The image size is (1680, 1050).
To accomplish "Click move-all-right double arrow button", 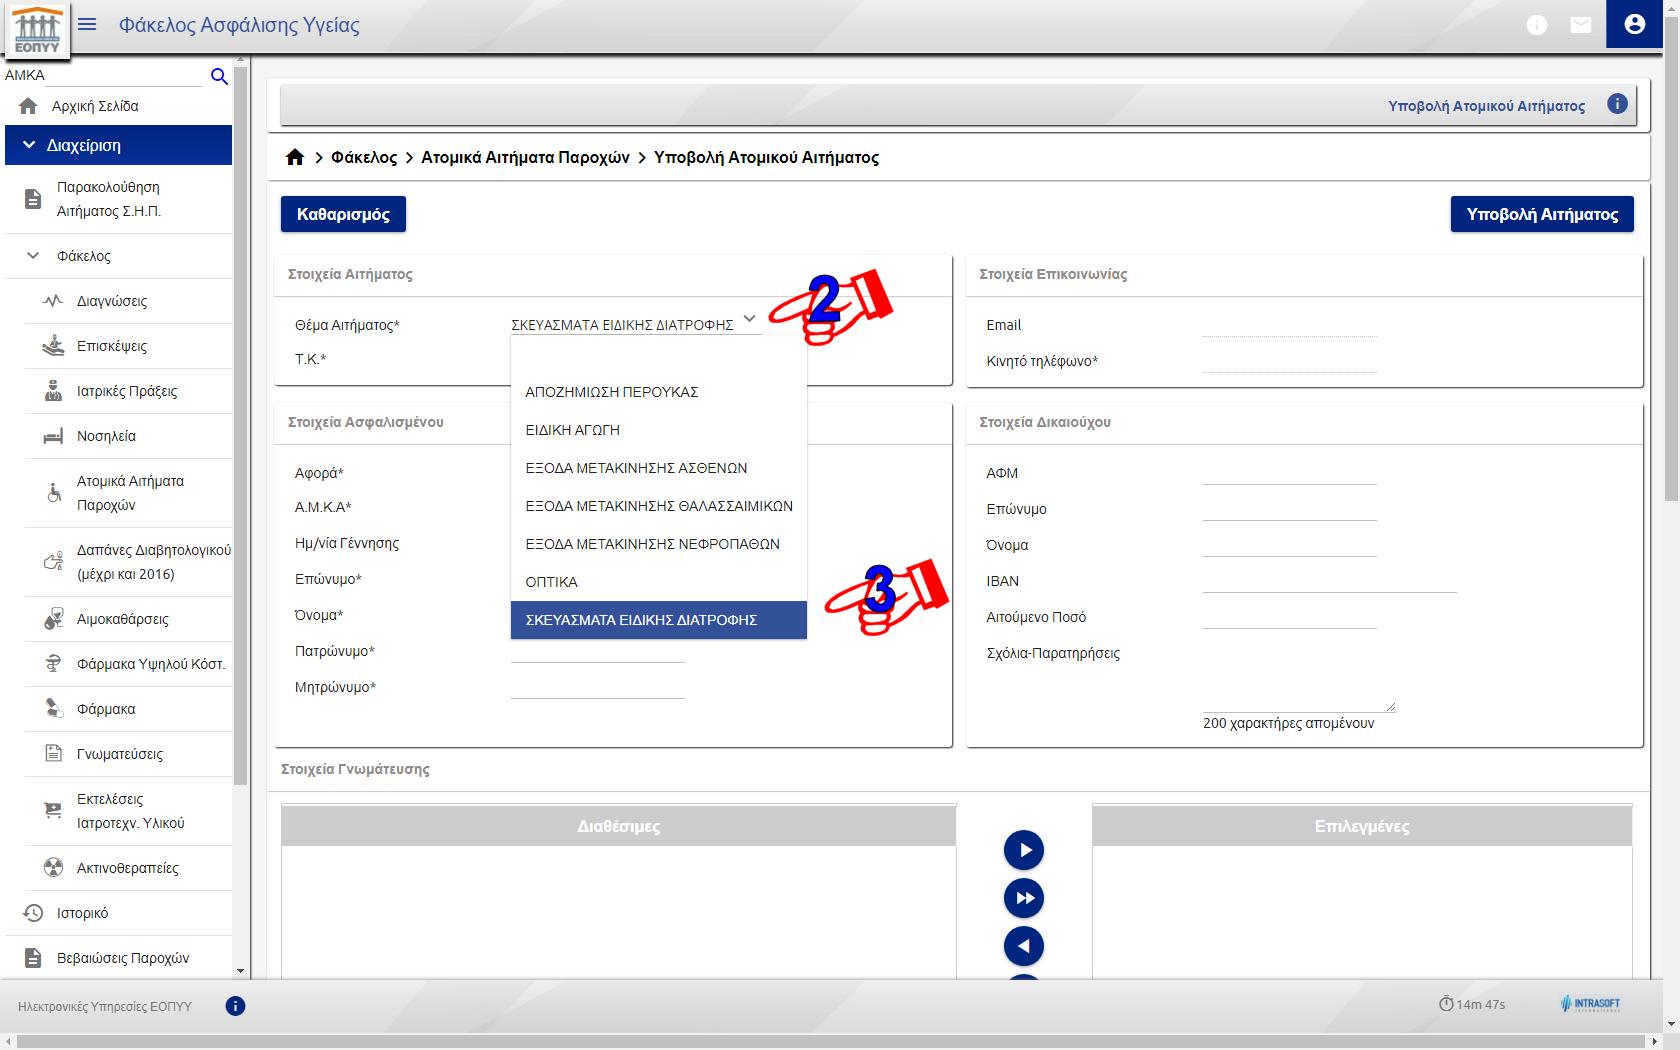I will coord(1023,898).
